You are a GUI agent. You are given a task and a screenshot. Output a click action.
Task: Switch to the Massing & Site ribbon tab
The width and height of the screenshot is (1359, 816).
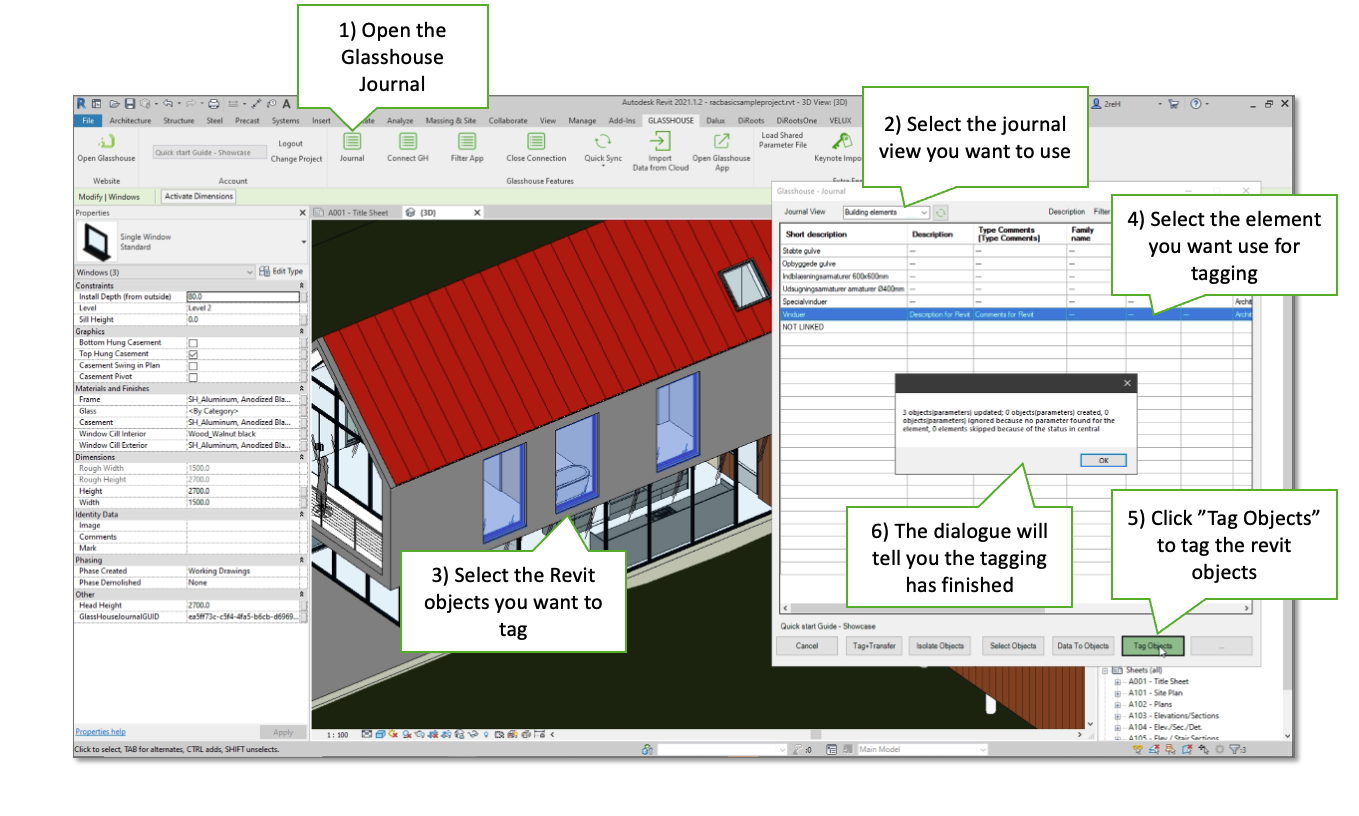451,121
